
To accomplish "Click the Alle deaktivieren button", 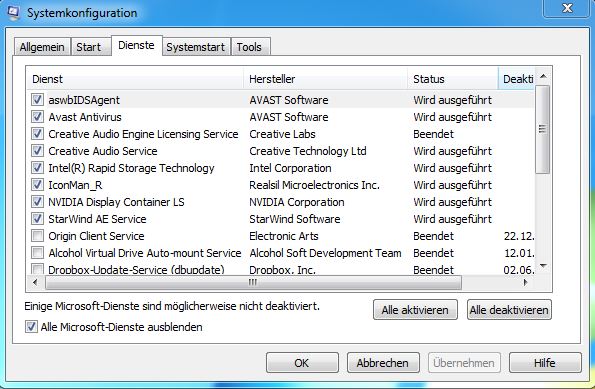I will 509,310.
